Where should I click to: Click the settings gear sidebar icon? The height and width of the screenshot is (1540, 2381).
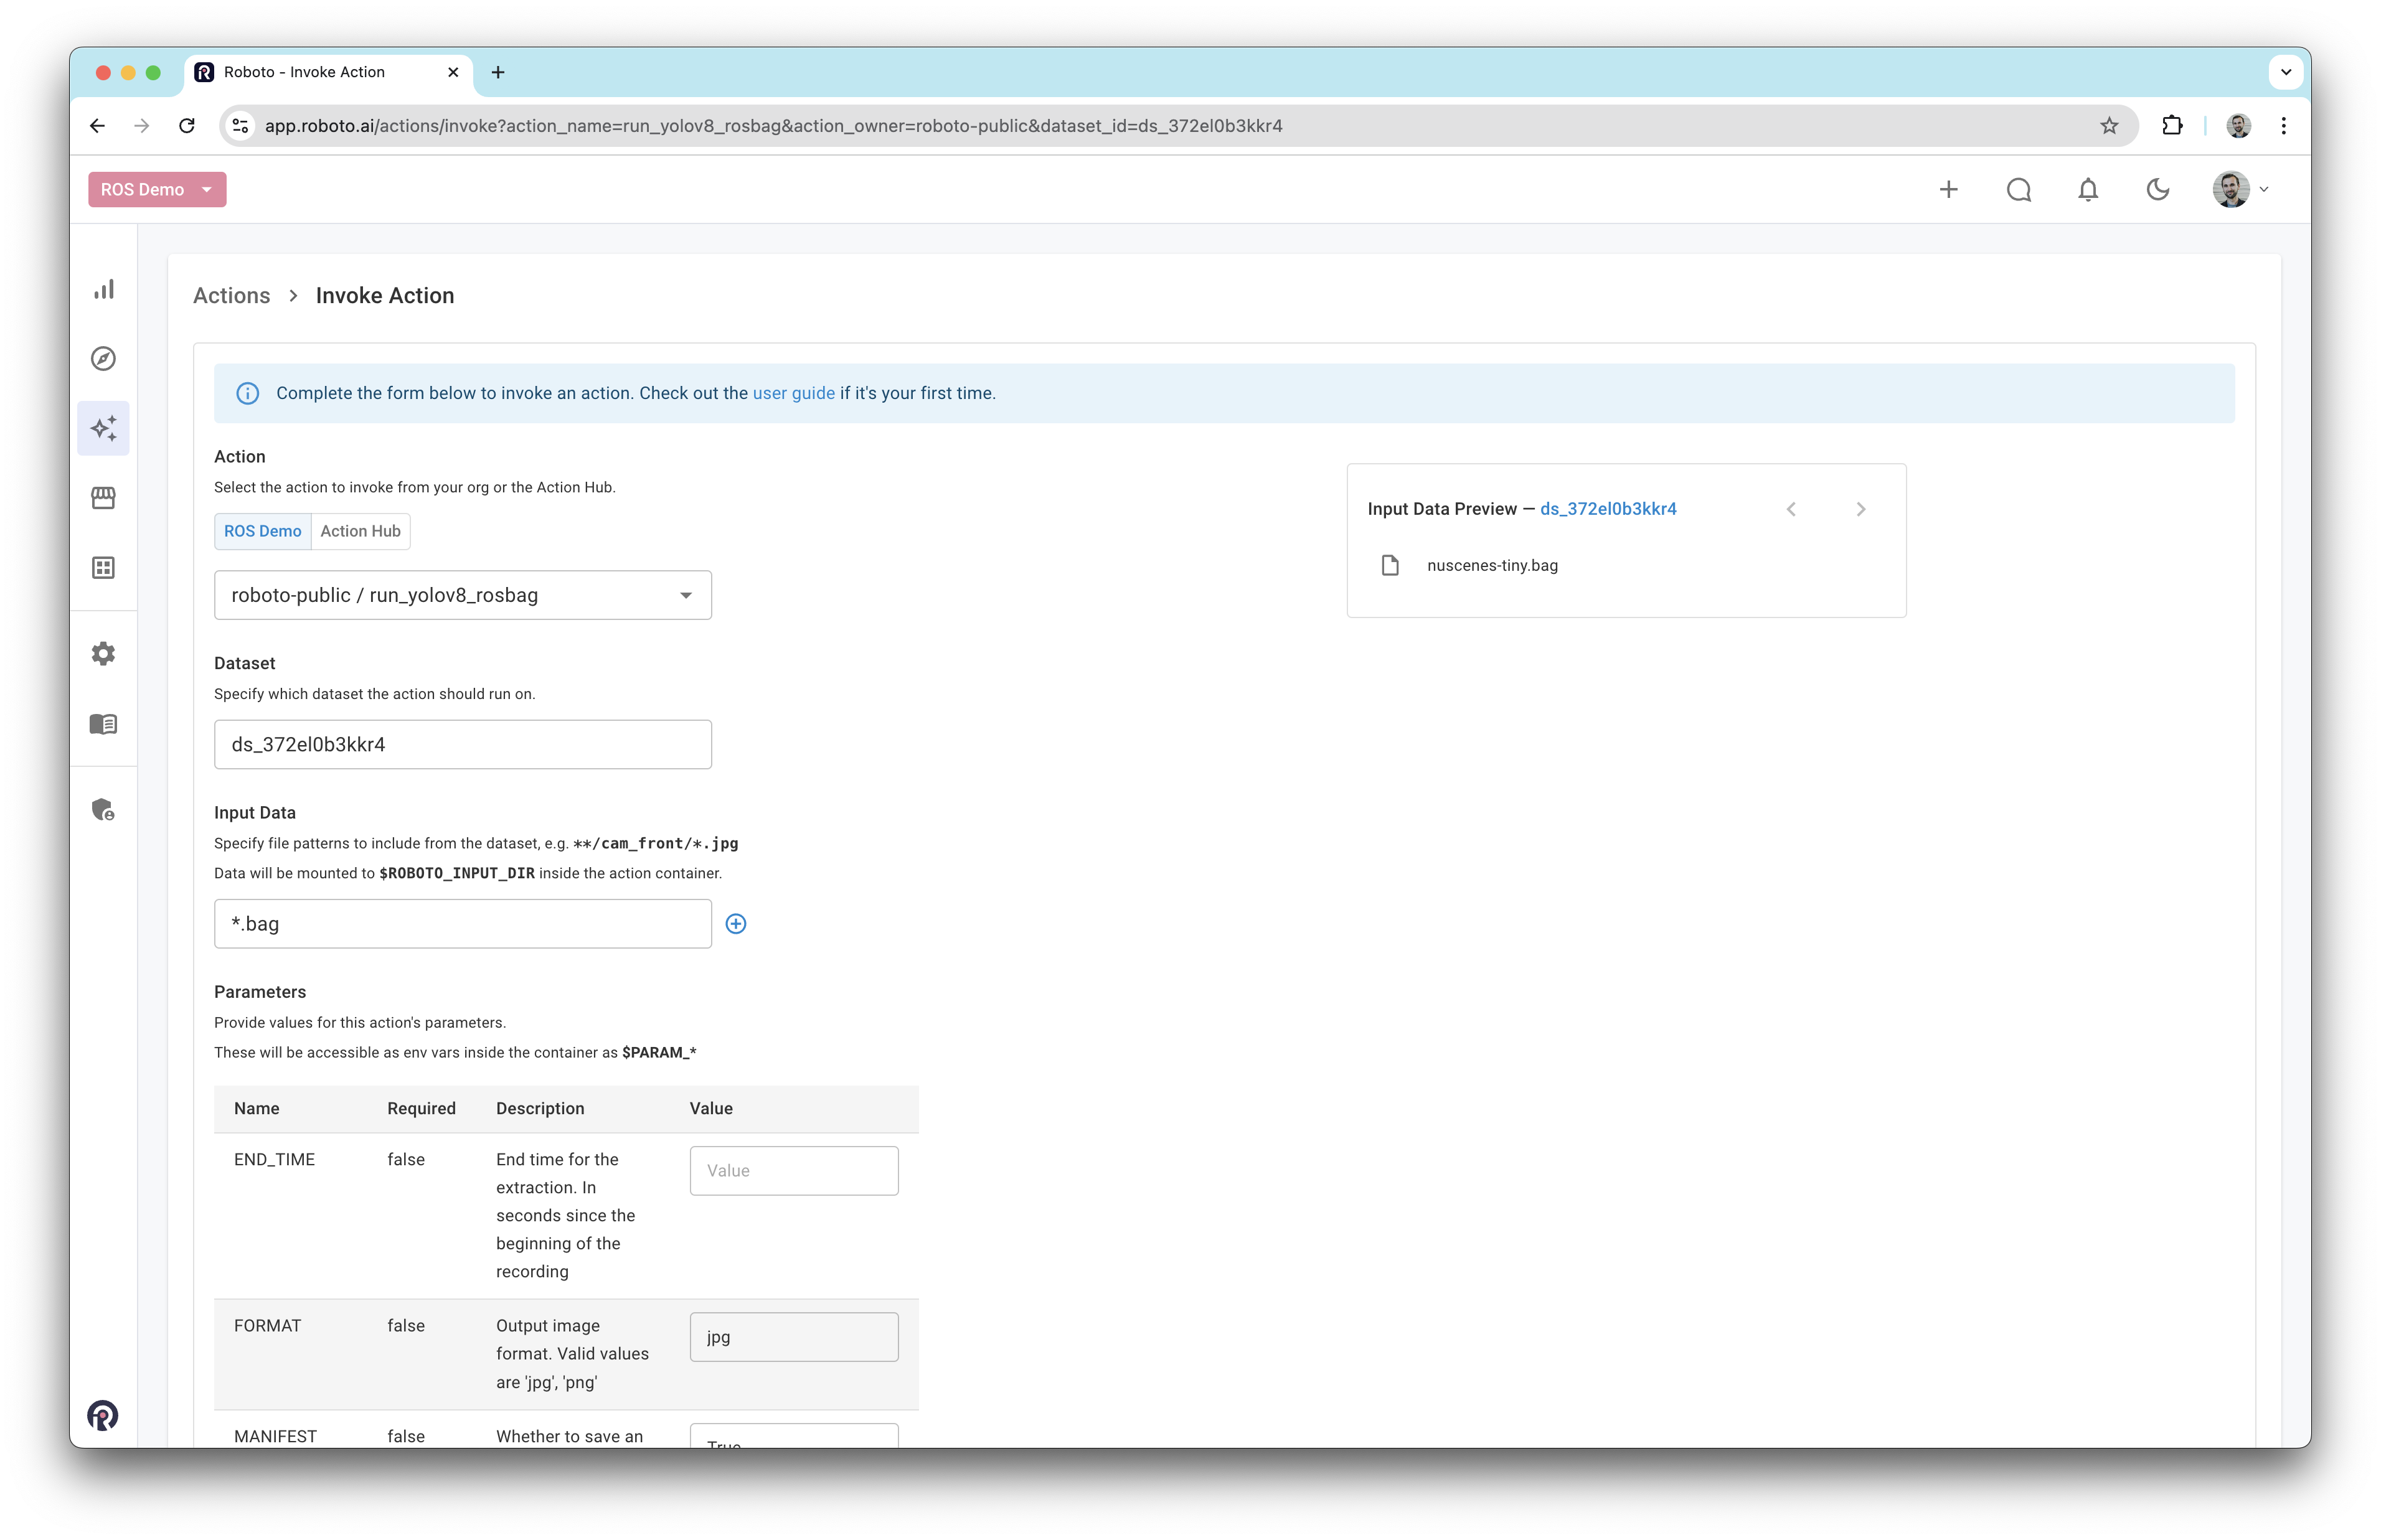click(104, 654)
